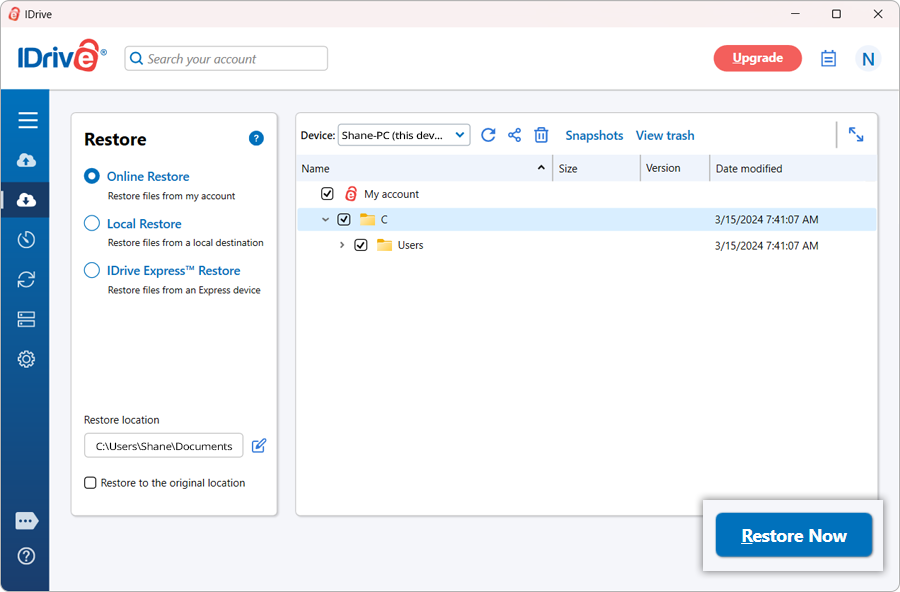Open the hamburger menu in sidebar
This screenshot has width=900, height=592.
click(27, 120)
